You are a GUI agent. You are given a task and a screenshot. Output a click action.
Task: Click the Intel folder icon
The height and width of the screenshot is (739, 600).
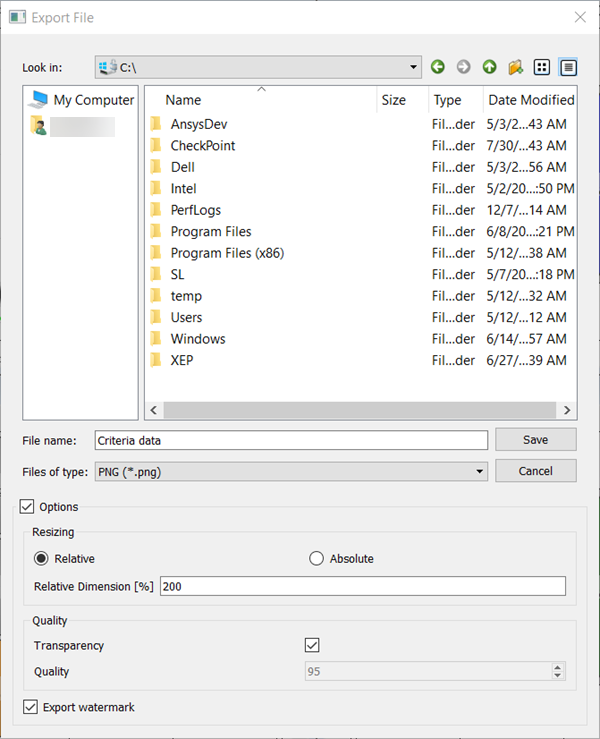156,188
